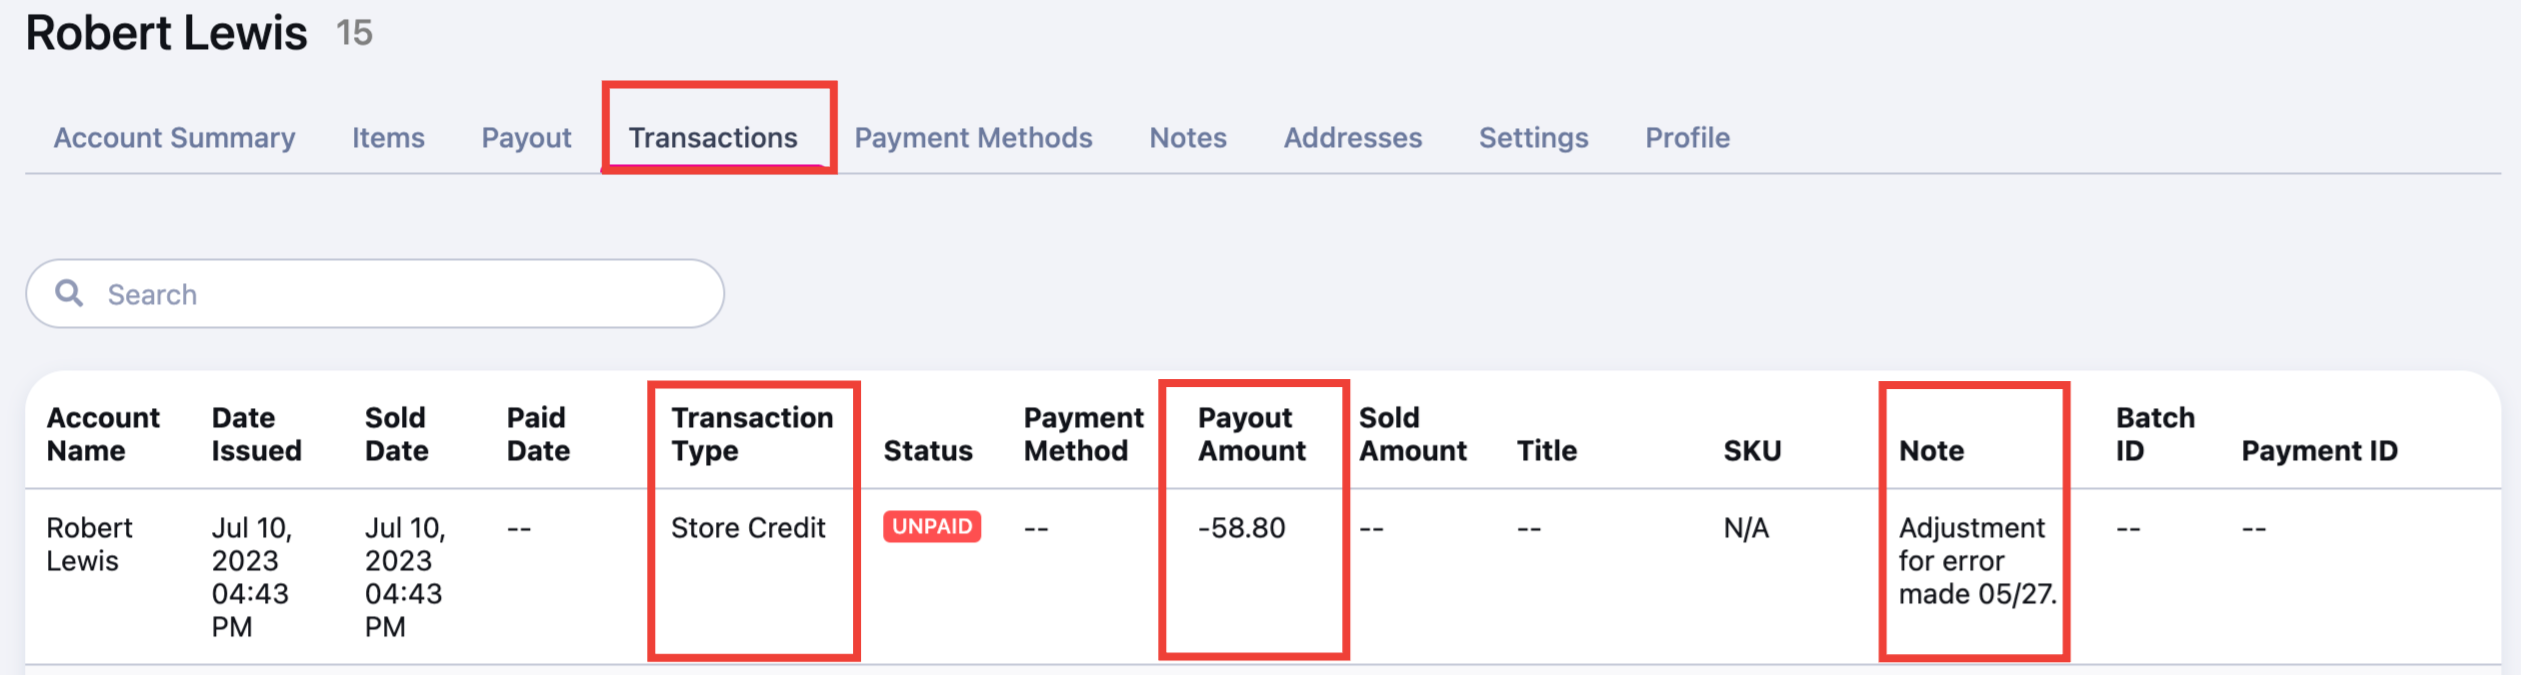Open the Settings tab
The width and height of the screenshot is (2521, 675).
pos(1533,138)
